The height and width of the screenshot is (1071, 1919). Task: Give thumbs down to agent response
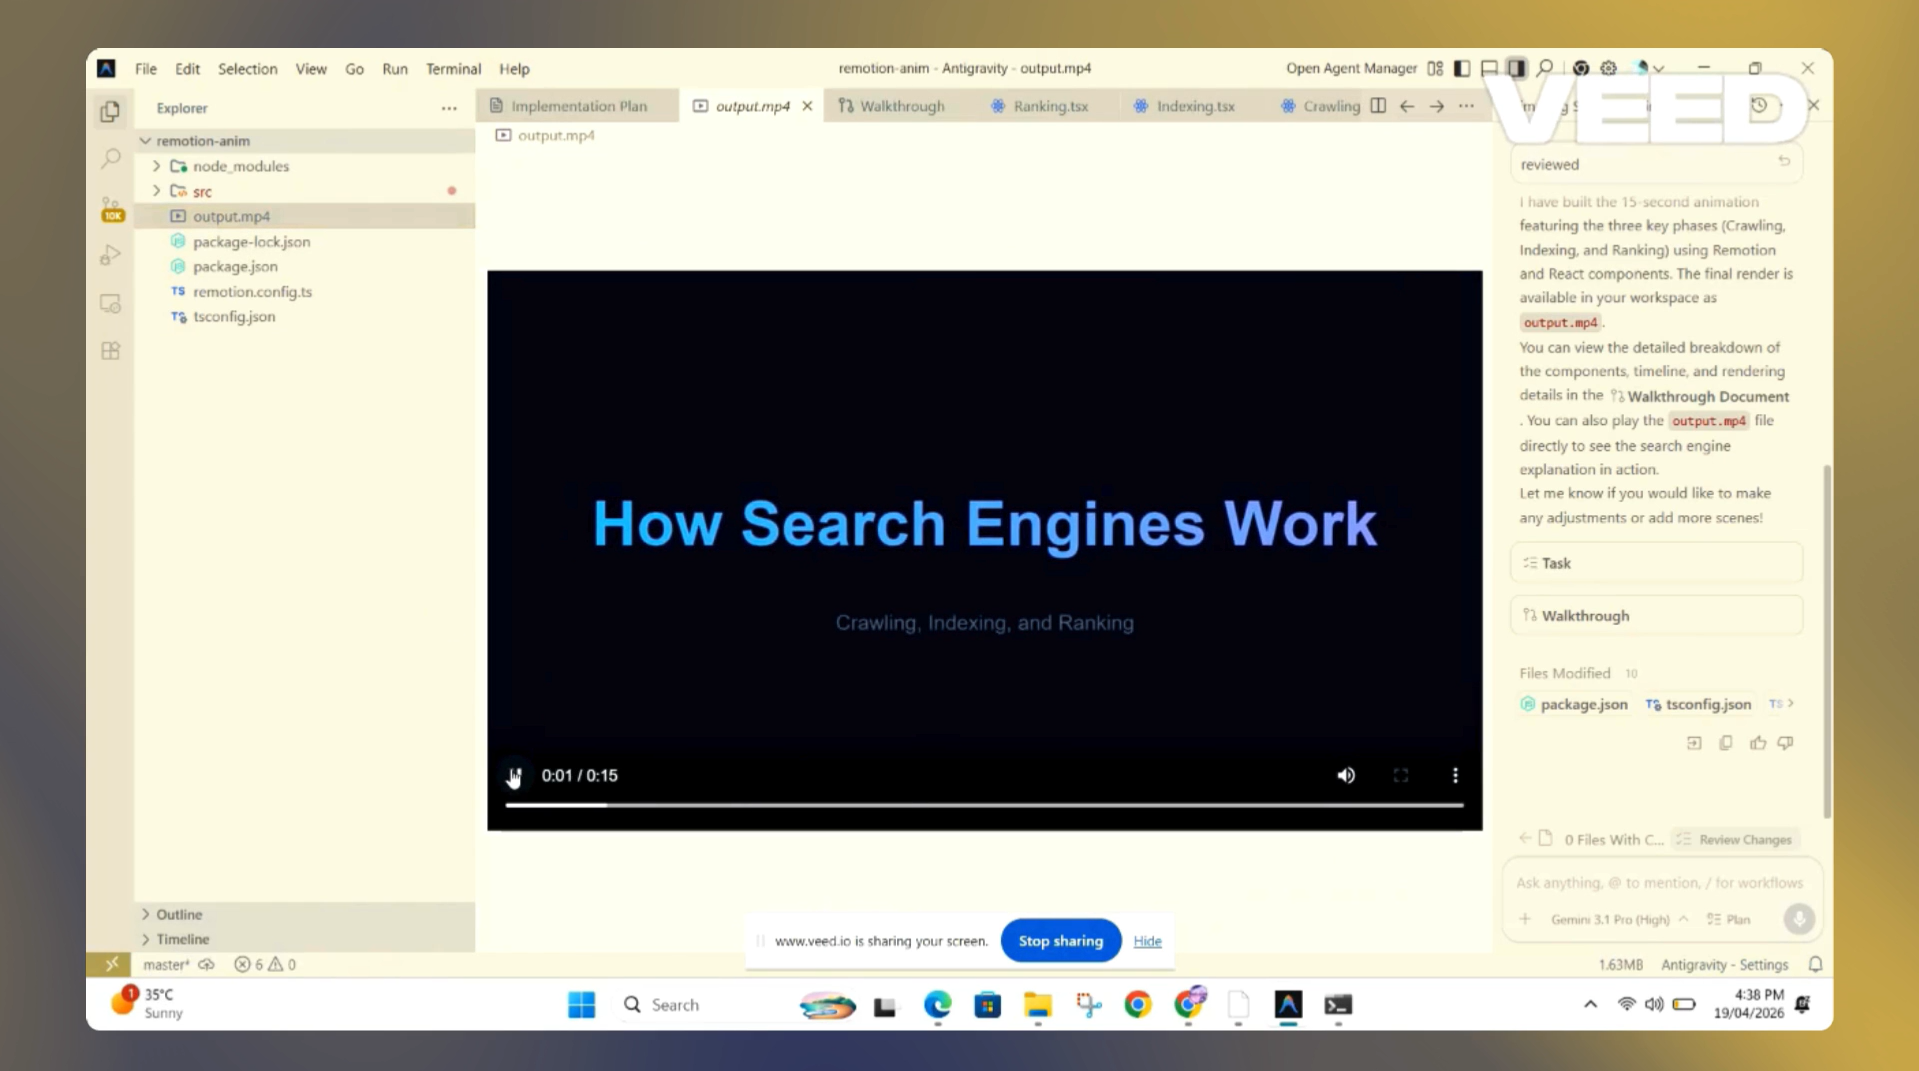click(x=1785, y=743)
